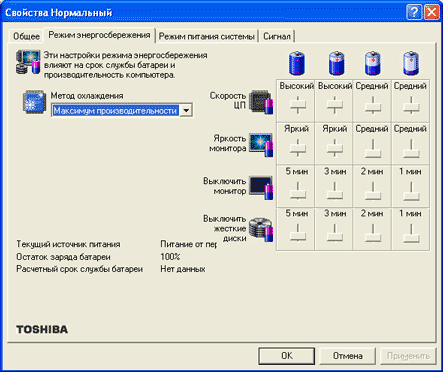This screenshot has width=443, height=372.
Task: Click the third battery level icon
Action: [373, 63]
